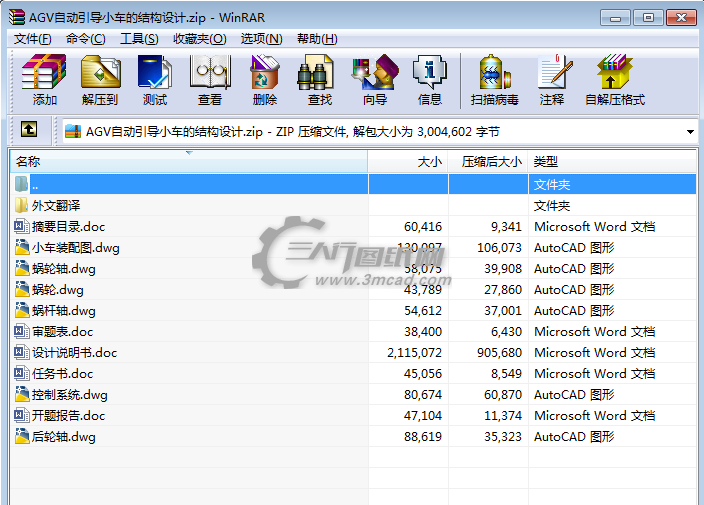Open the 选项(N) menu
The width and height of the screenshot is (704, 505).
[261, 39]
